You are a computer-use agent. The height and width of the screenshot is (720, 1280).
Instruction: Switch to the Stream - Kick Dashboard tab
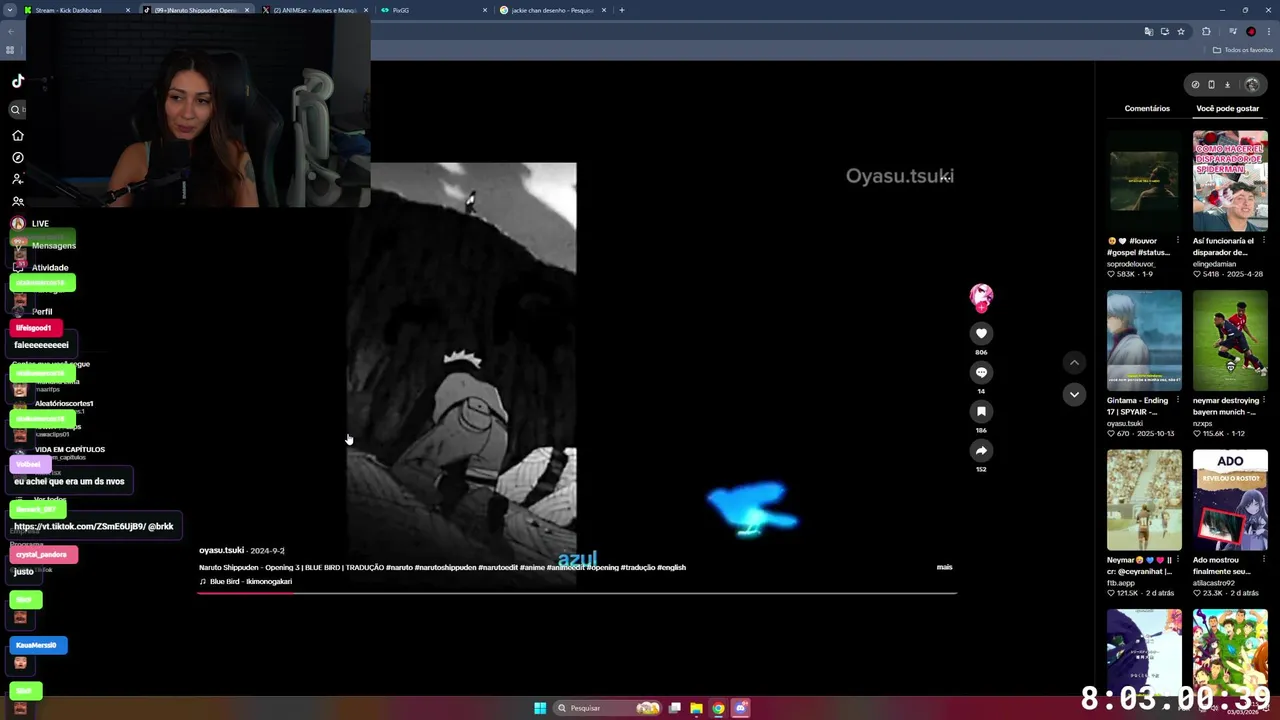pyautogui.click(x=76, y=10)
